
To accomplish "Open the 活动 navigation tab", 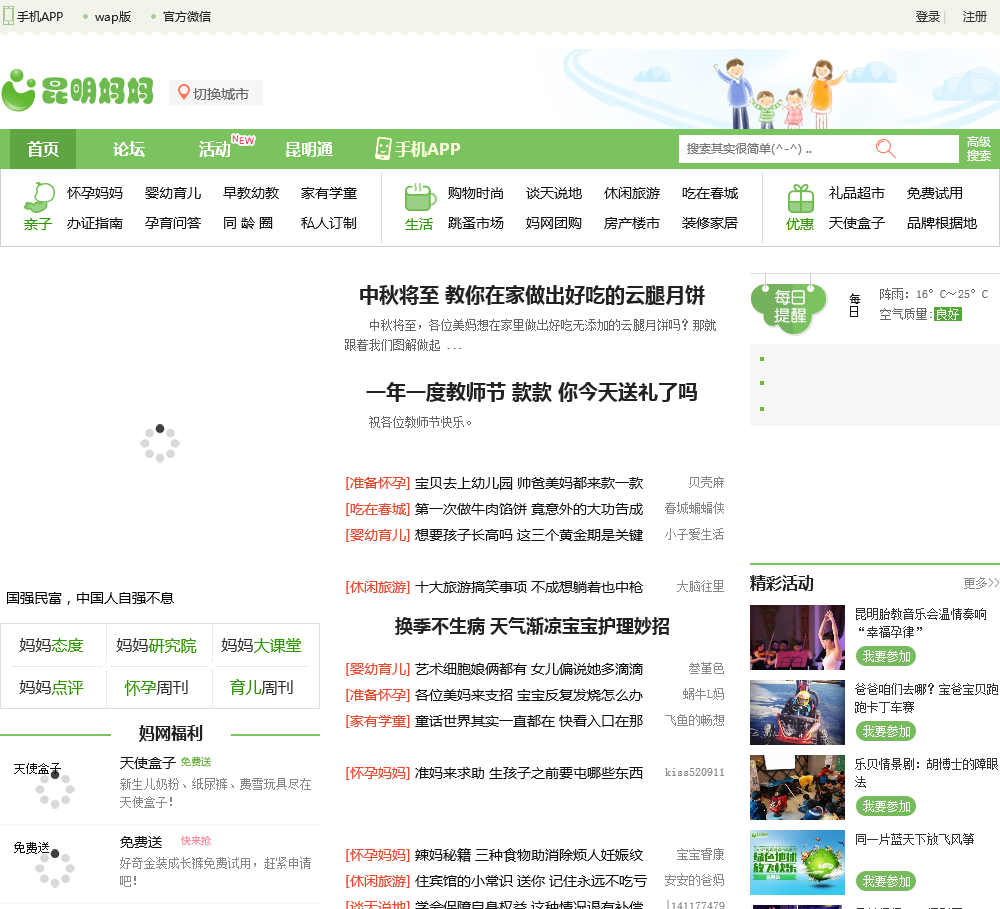I will (x=214, y=149).
